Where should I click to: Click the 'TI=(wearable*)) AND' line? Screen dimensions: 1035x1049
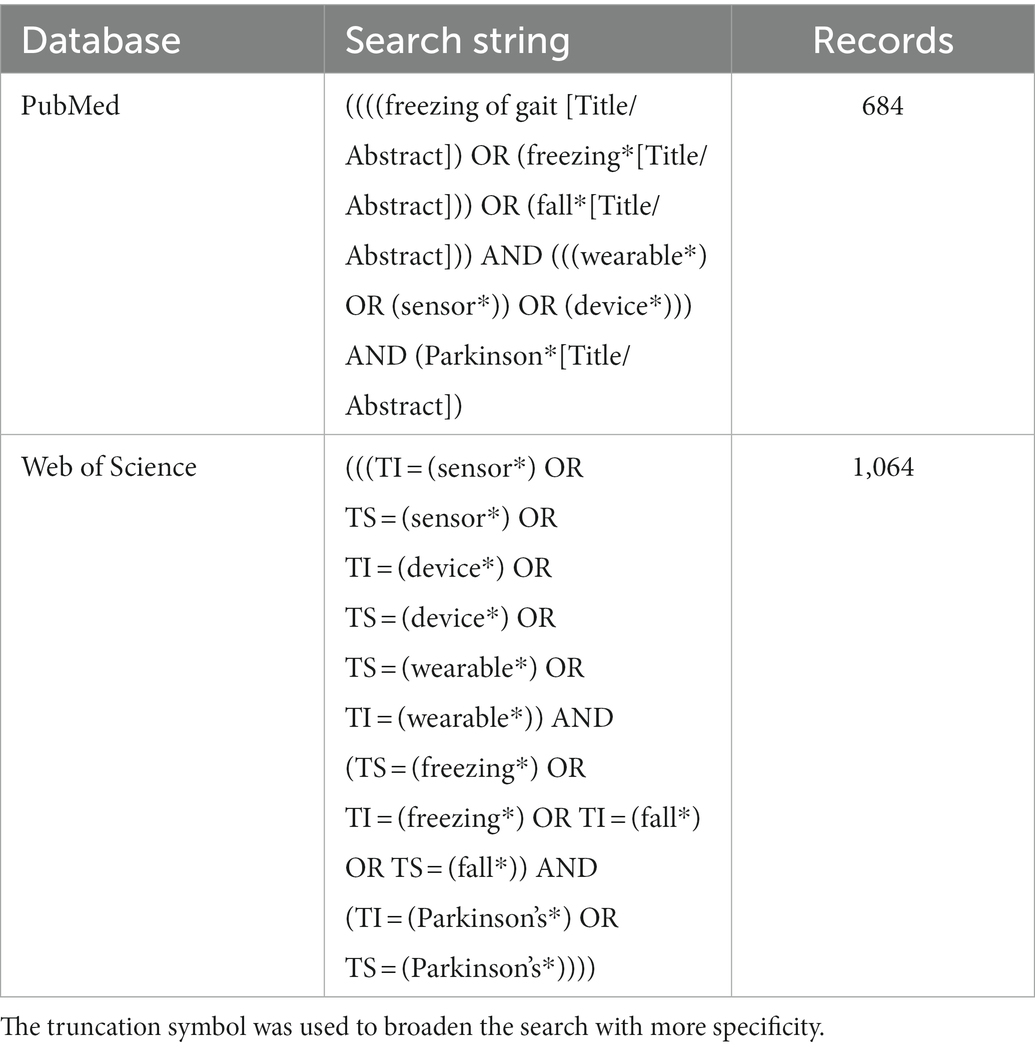point(479,718)
